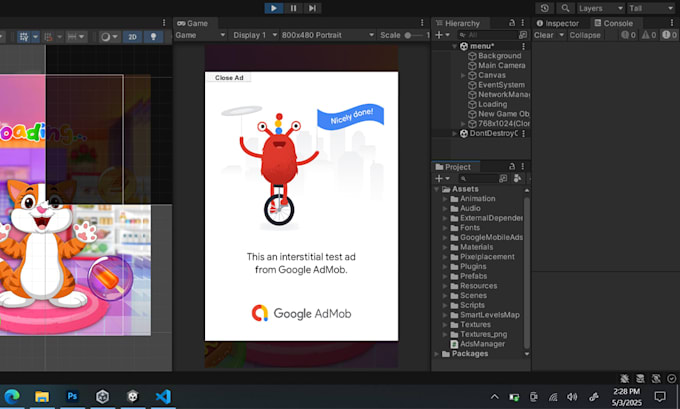Image resolution: width=680 pixels, height=409 pixels.
Task: Open the Game panel three-dot menu
Action: tap(422, 23)
